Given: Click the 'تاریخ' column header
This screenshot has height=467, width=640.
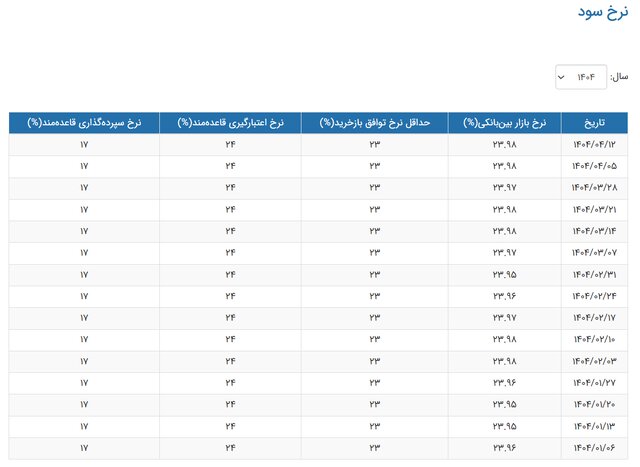Looking at the screenshot, I should click(594, 123).
